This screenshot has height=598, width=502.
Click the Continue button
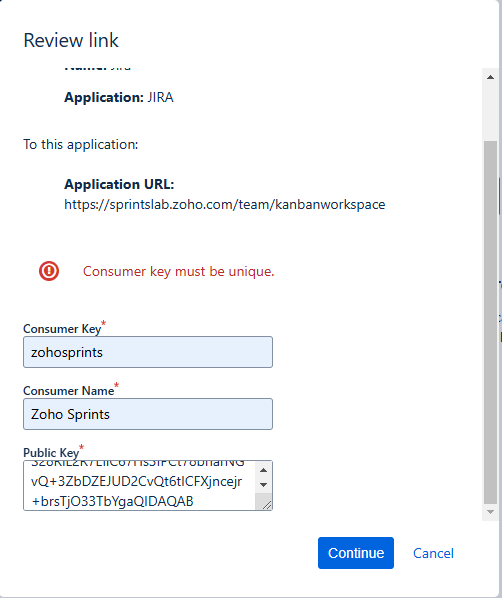click(356, 553)
